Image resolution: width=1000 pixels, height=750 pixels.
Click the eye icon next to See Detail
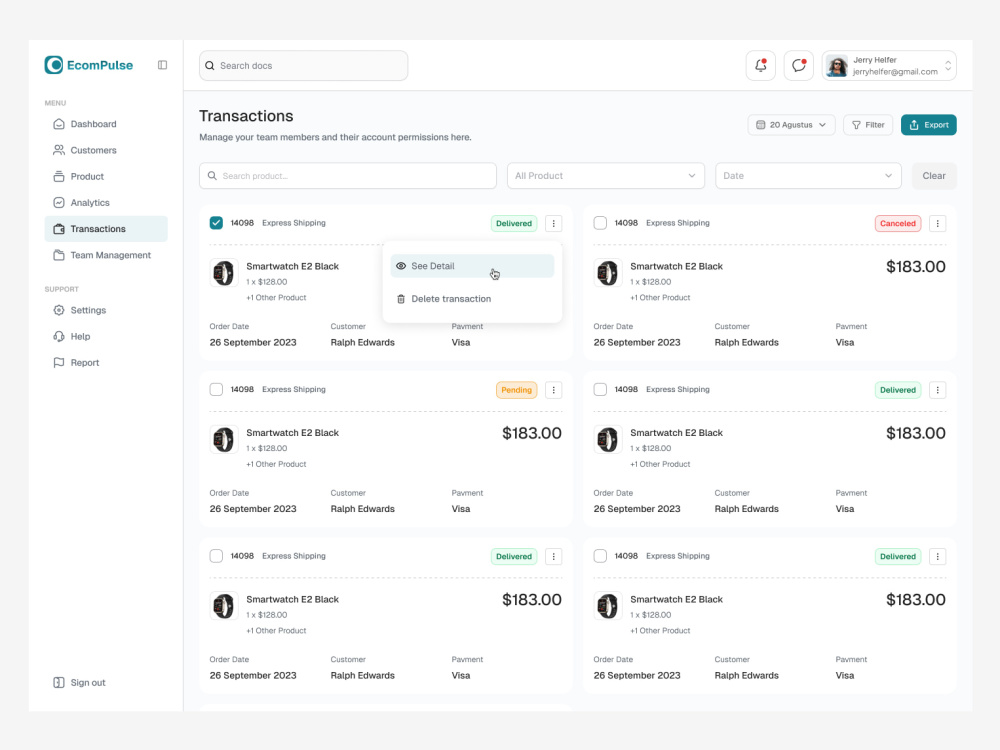(401, 266)
